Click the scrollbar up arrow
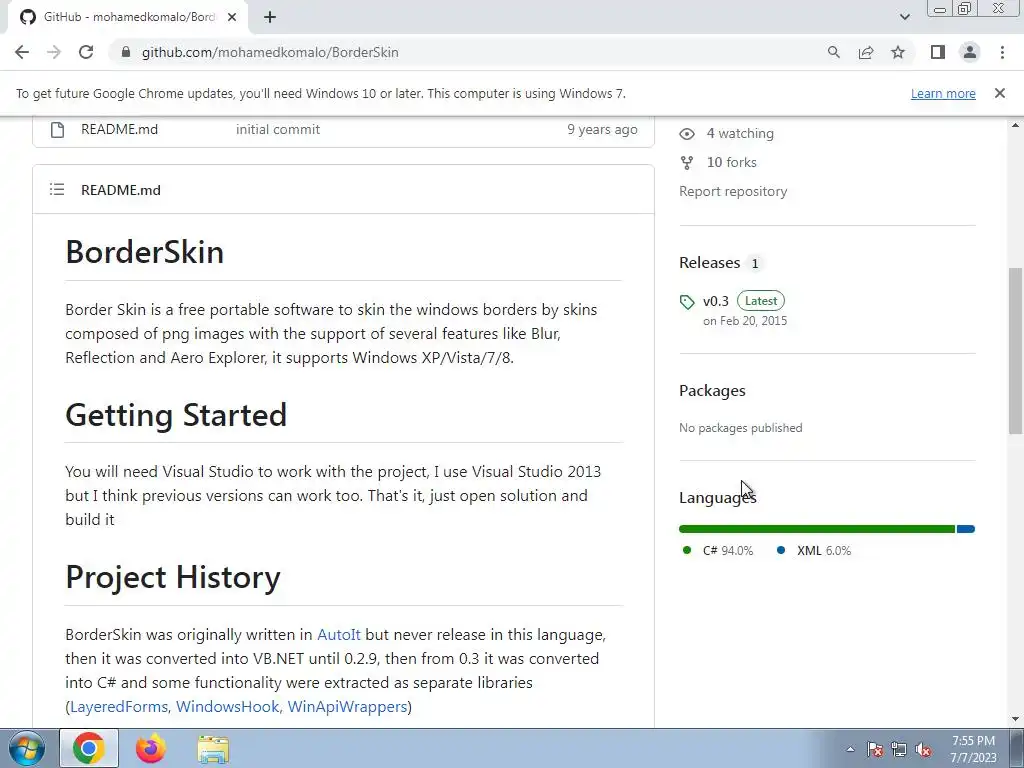 (x=1015, y=125)
